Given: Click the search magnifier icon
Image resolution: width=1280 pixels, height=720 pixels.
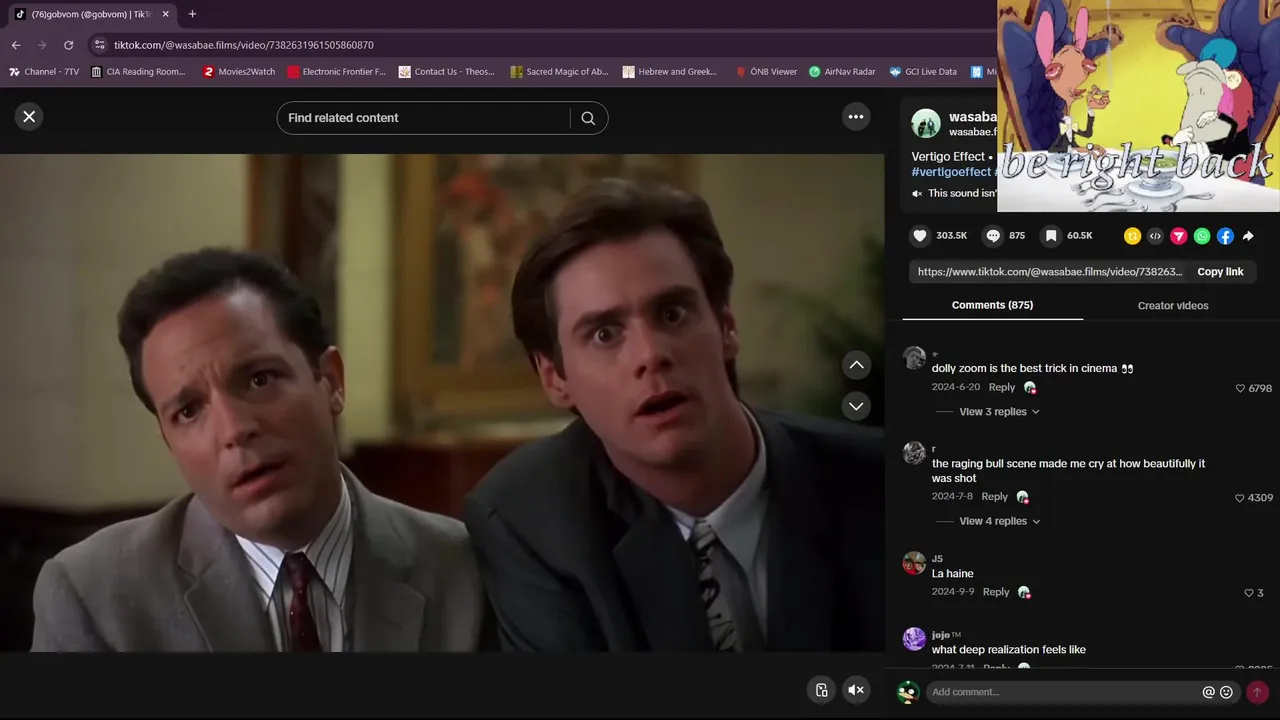Looking at the screenshot, I should [x=588, y=118].
